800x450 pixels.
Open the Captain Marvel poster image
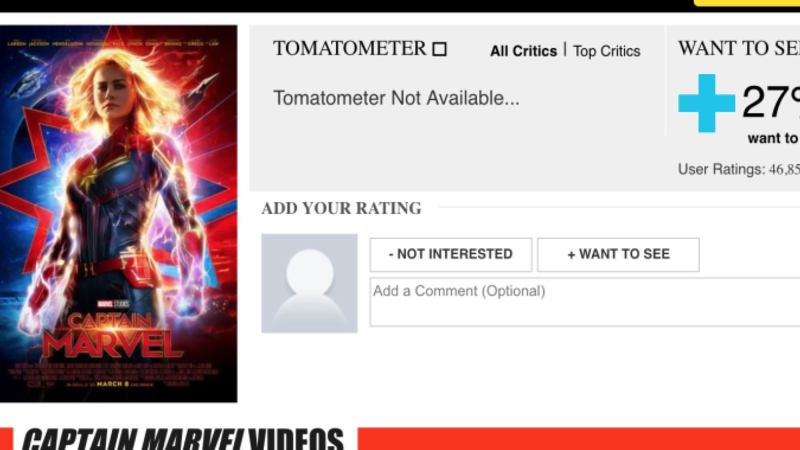coord(118,213)
